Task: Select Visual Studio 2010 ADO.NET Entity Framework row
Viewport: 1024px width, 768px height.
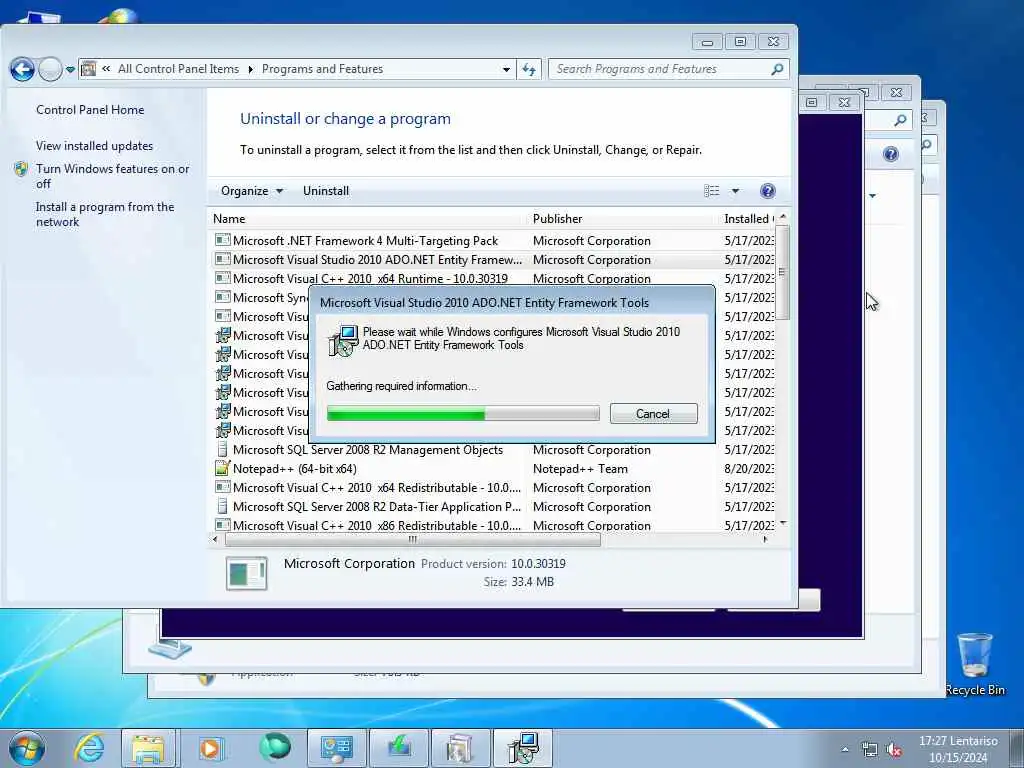Action: tap(493, 259)
